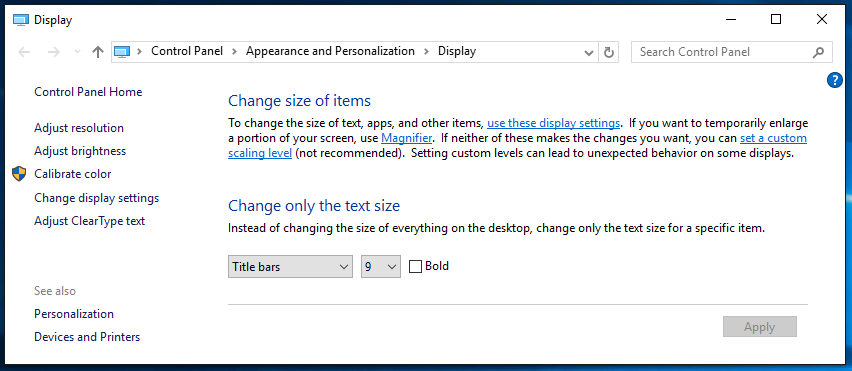Click the Apply button
The height and width of the screenshot is (371, 852).
click(x=760, y=326)
